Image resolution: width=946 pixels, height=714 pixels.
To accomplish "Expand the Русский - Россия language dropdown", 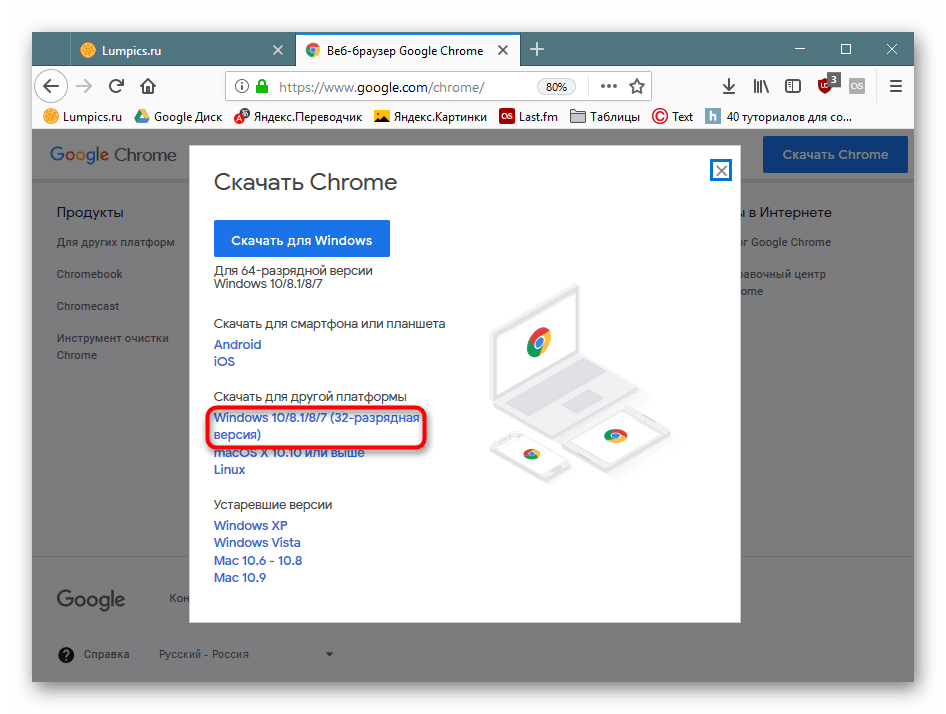I will 246,654.
